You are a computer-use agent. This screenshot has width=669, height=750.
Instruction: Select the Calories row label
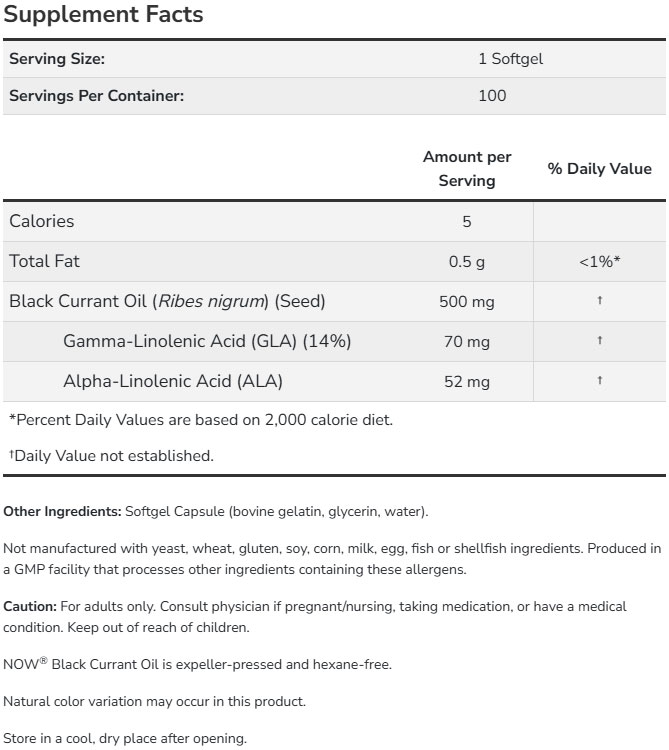coord(42,221)
